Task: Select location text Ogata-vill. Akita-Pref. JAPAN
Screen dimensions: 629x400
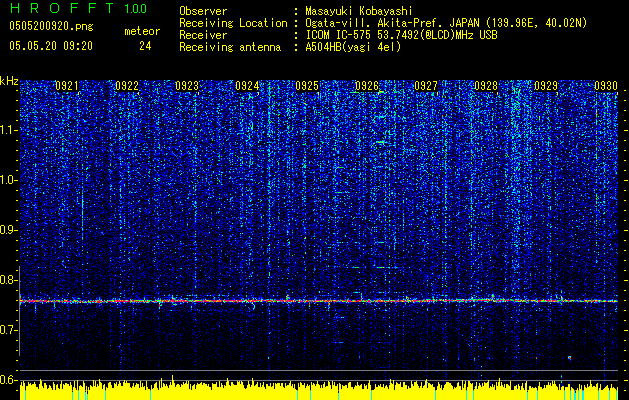Action: coord(392,23)
